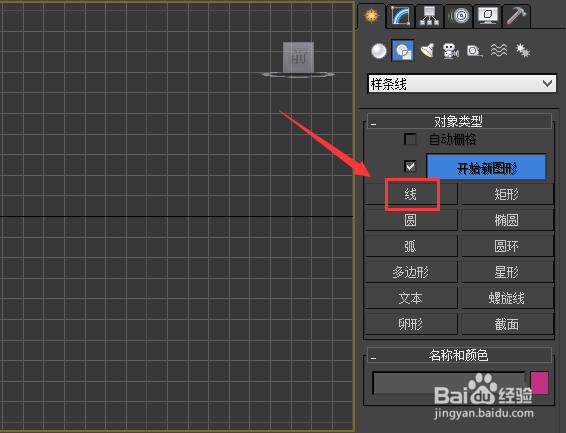Screen dimensions: 566x433
Task: Click the 前 ViewCube face
Action: pos(298,57)
